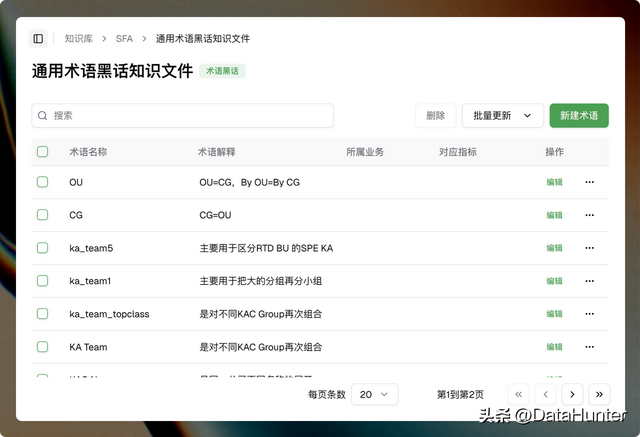This screenshot has width=640, height=437.
Task: Edit the ka_team1 term
Action: tap(554, 281)
